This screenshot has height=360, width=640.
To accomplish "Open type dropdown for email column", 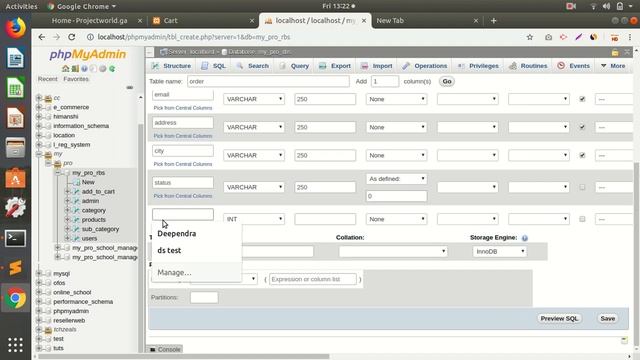I will tap(254, 99).
